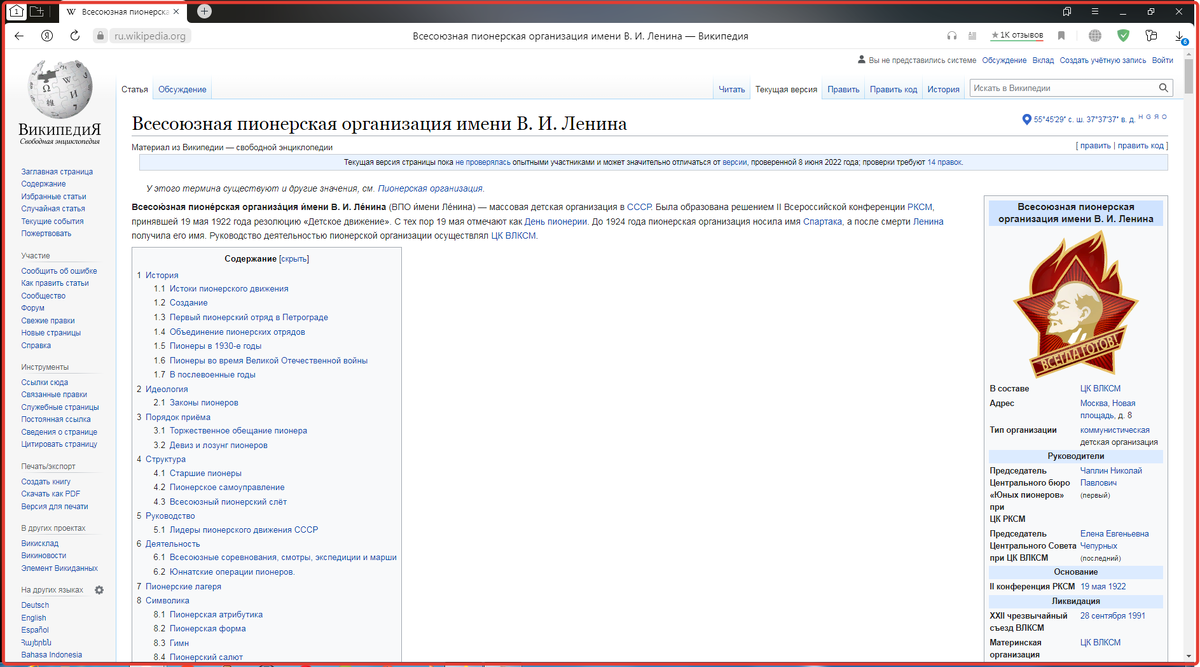Select the 'English' language link
This screenshot has height=667, width=1200.
click(x=34, y=618)
